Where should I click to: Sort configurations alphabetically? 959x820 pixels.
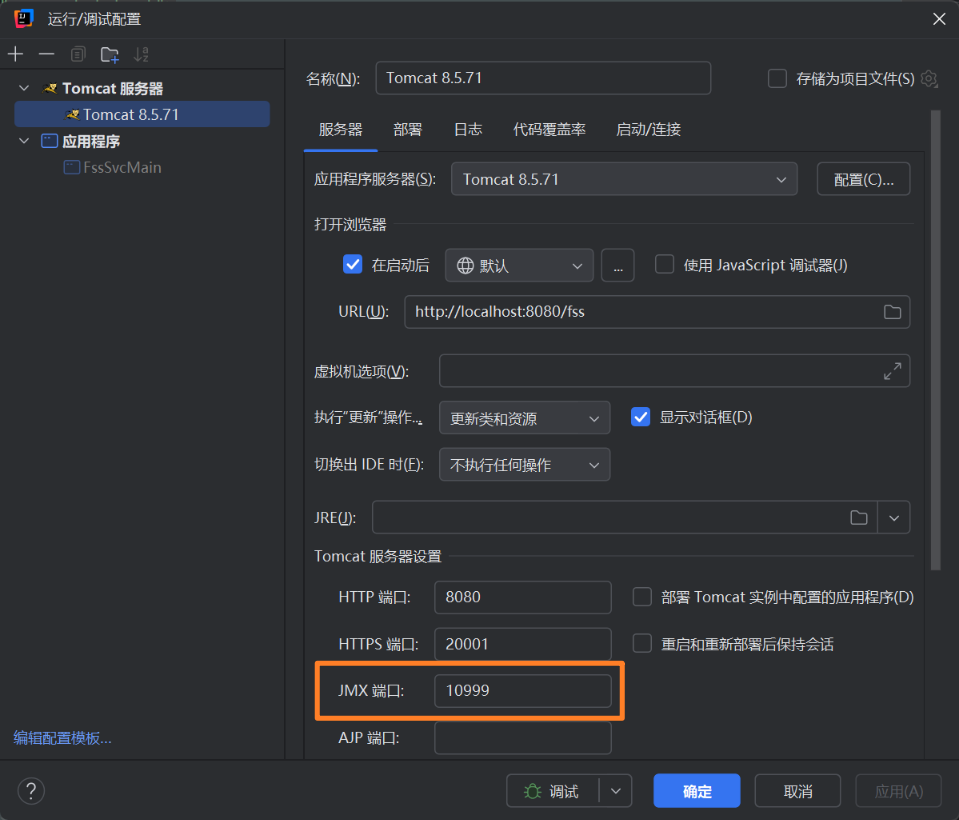click(x=139, y=53)
